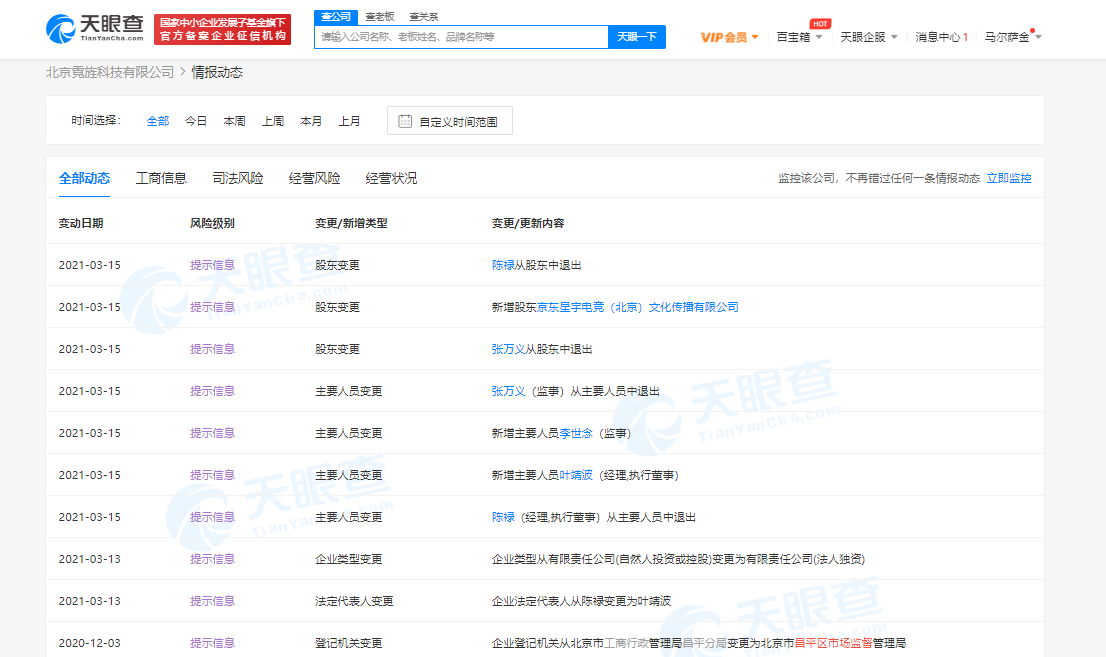The width and height of the screenshot is (1106, 657).
Task: Click the 变更/新增类型 column header
Action: 351,223
